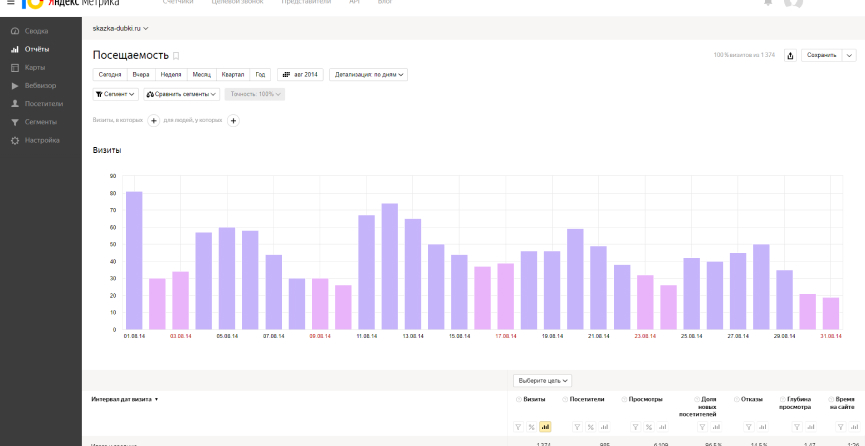Click the pink bar above 03.08.14

[x=180, y=300]
